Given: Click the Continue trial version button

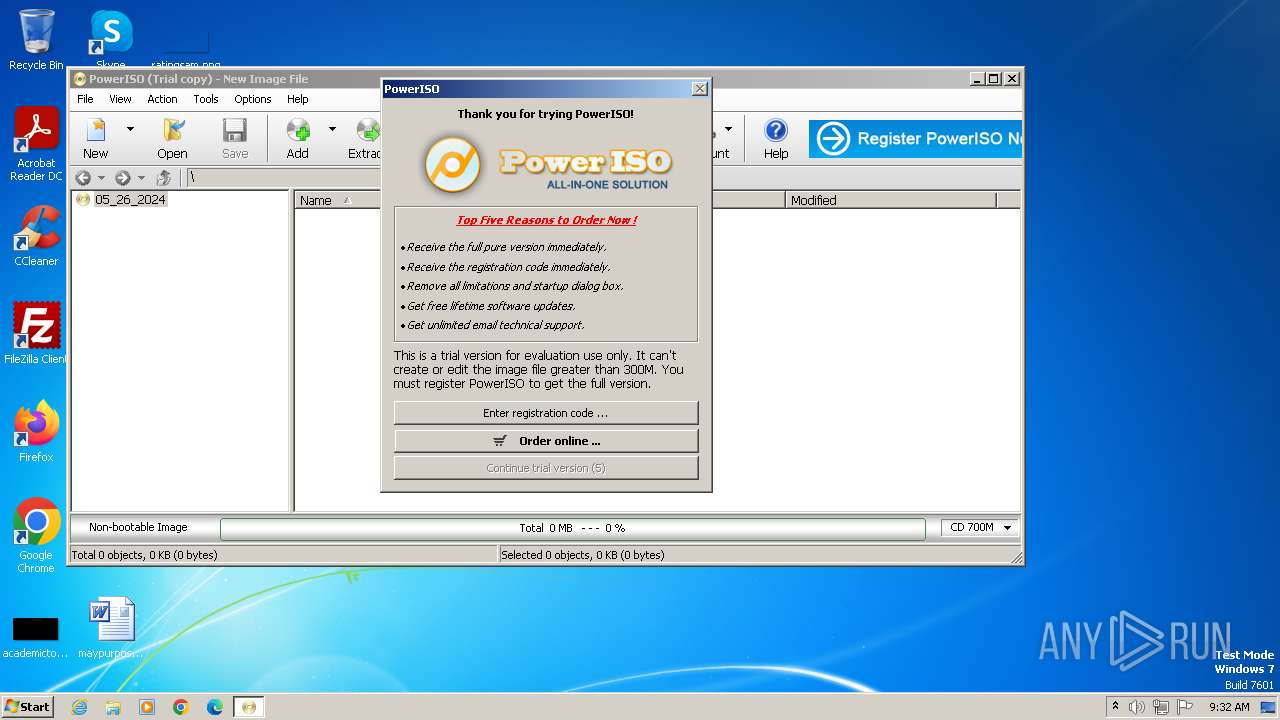Looking at the screenshot, I should pos(546,468).
